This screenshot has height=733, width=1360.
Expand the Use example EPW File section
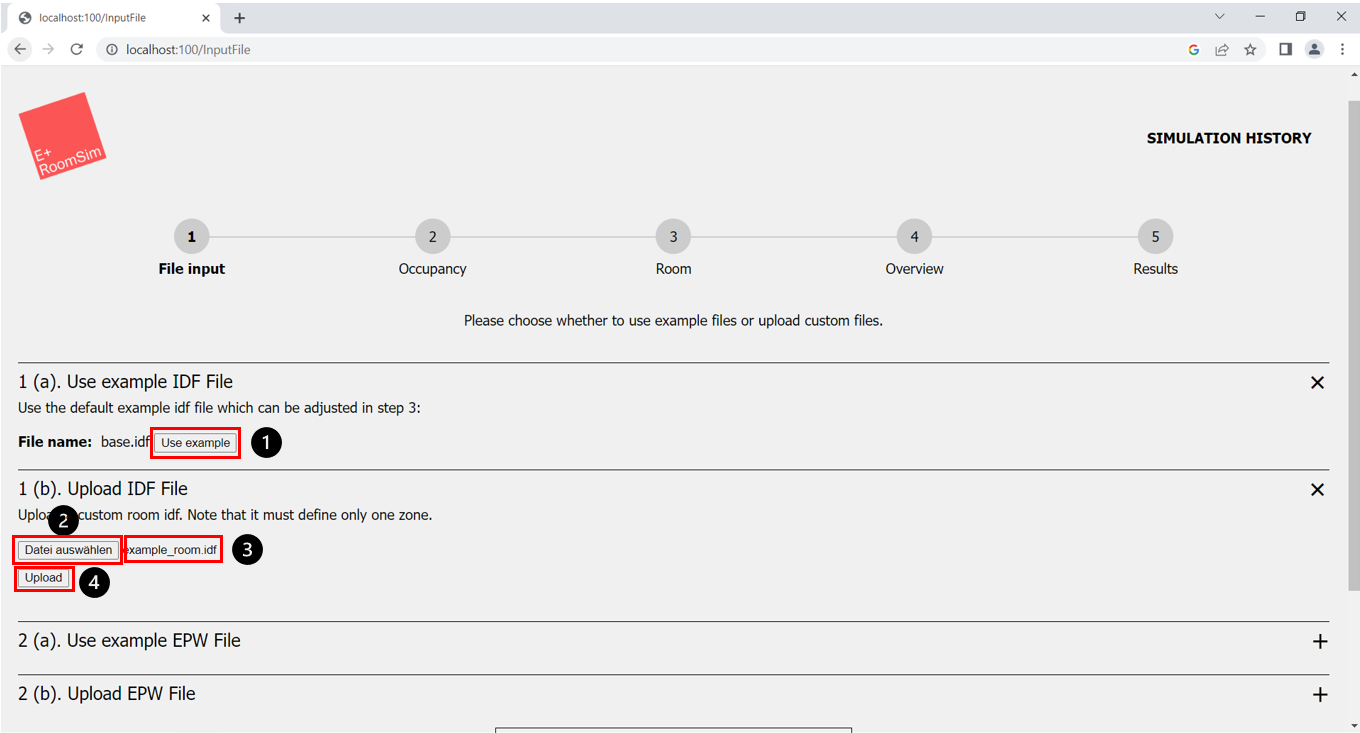coord(1319,642)
